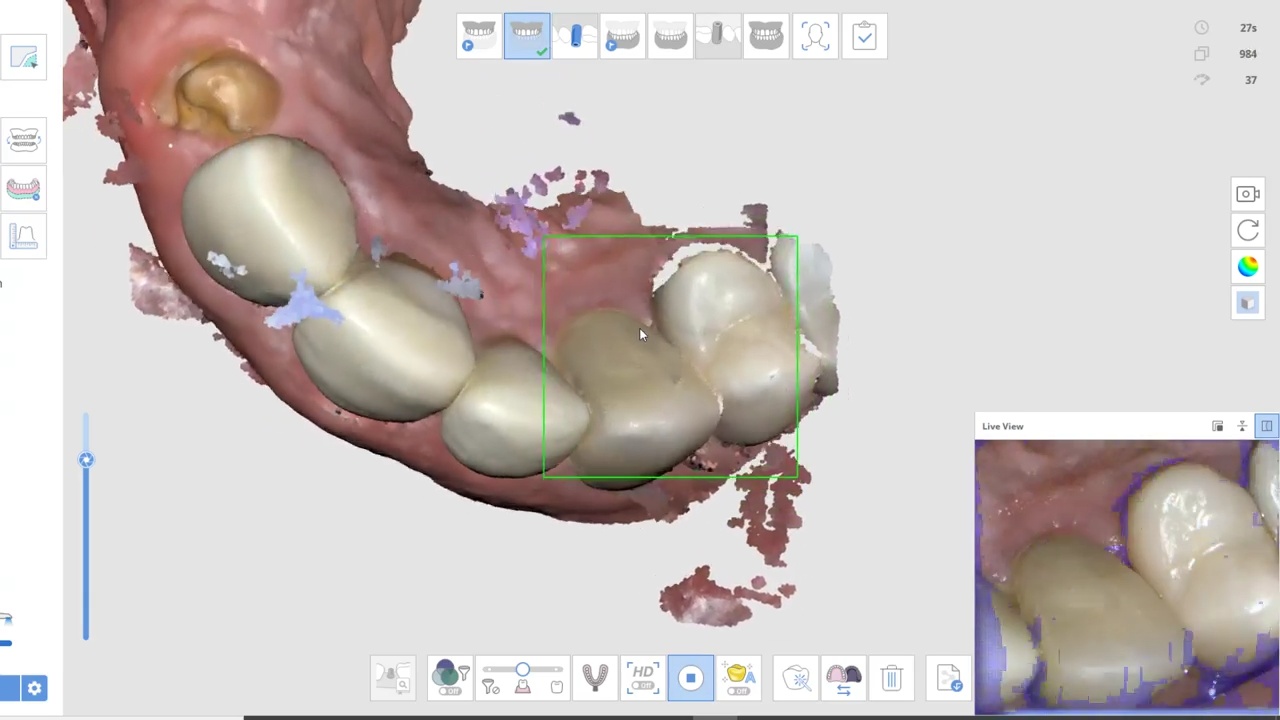Click the swap maxilla and mandible icon
Image resolution: width=1280 pixels, height=720 pixels.
tap(844, 678)
